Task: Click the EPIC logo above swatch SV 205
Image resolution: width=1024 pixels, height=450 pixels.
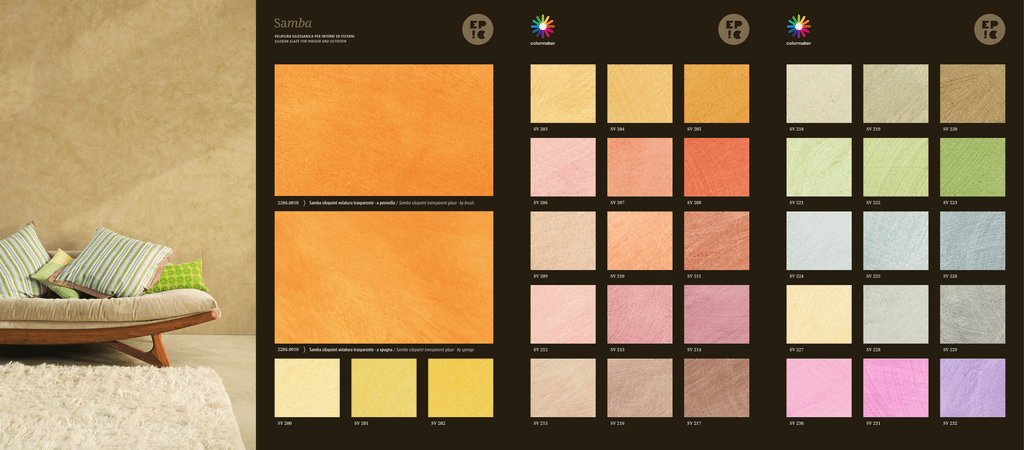Action: click(733, 29)
